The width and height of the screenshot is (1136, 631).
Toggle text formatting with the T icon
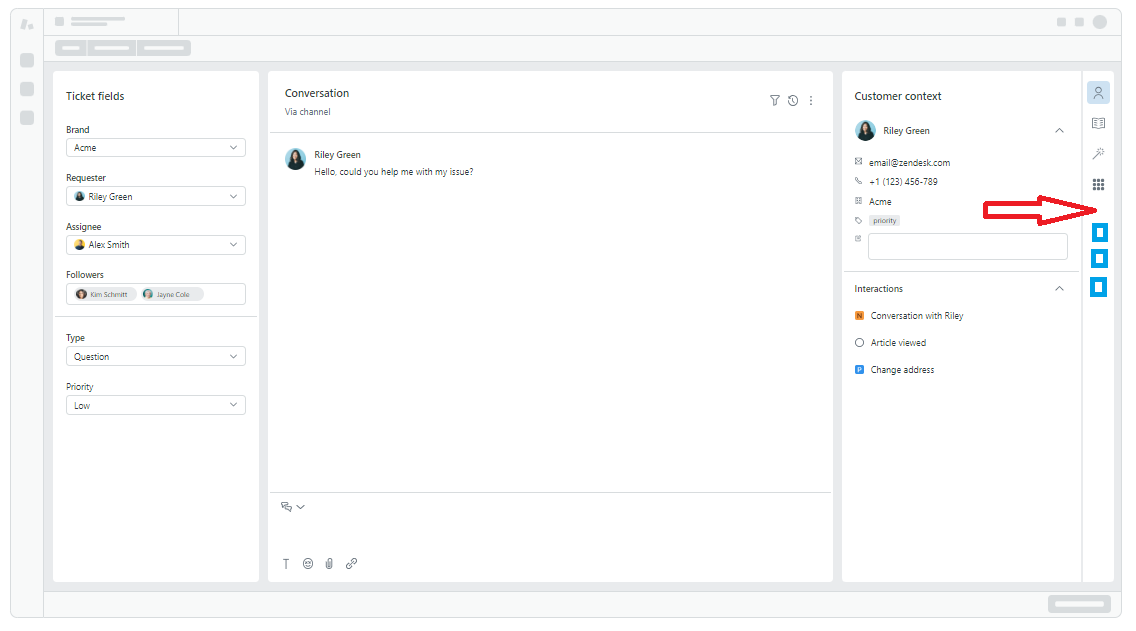click(286, 564)
